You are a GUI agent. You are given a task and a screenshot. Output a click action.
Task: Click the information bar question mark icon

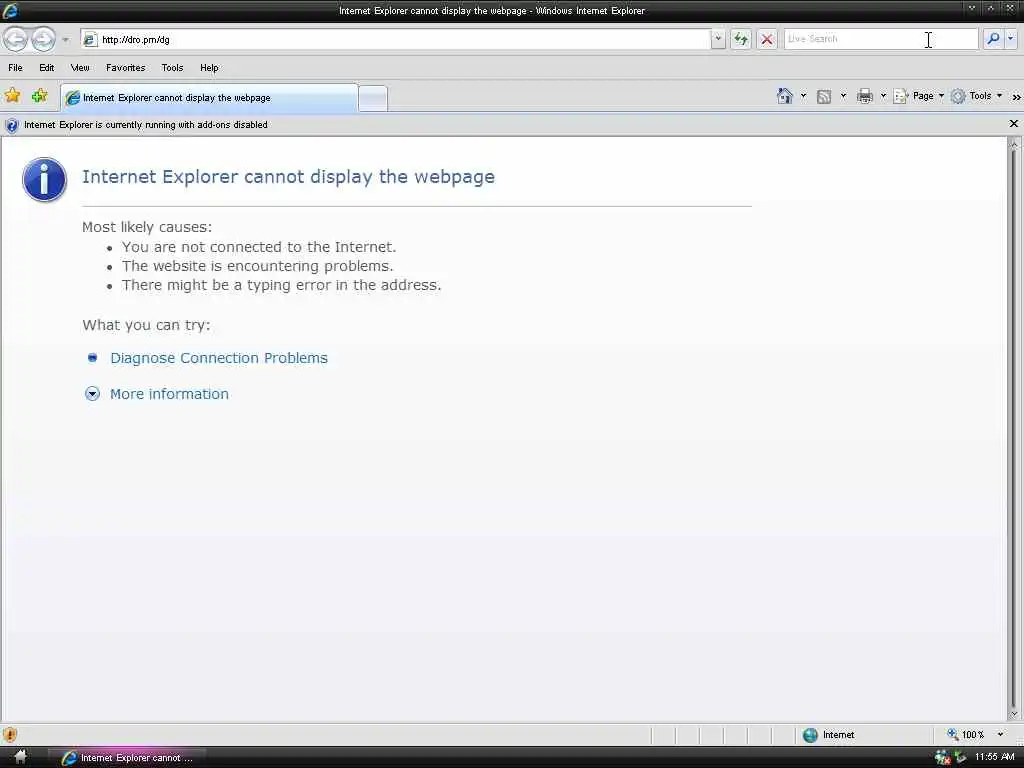[x=11, y=125]
